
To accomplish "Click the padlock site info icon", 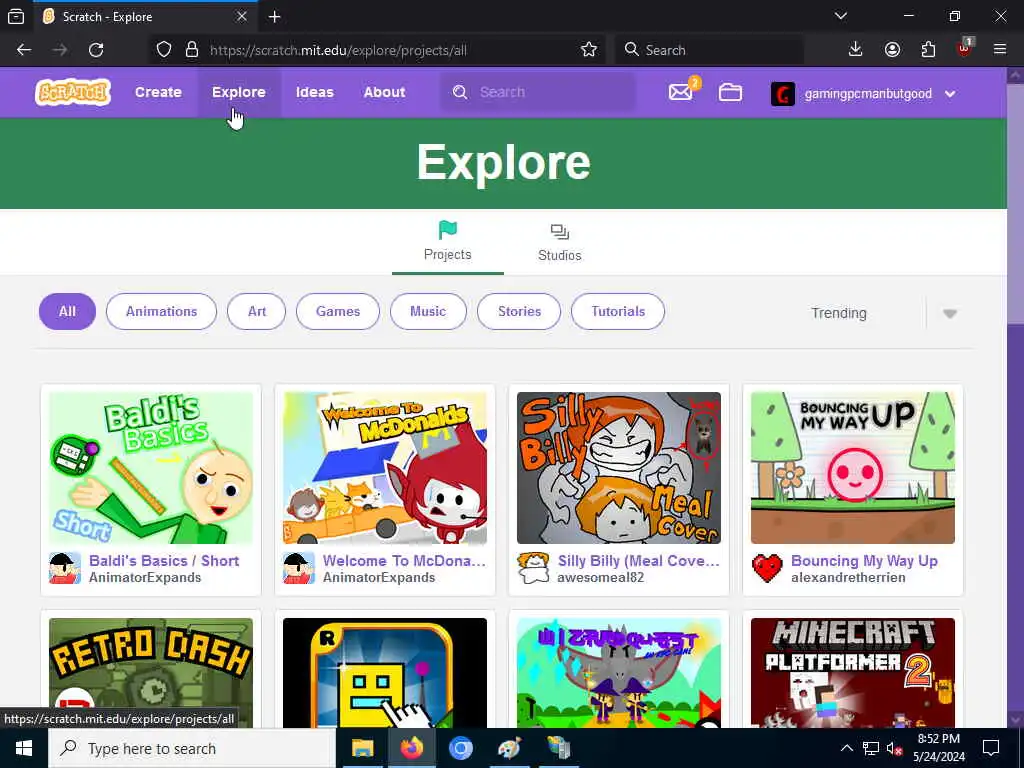I will tap(191, 50).
